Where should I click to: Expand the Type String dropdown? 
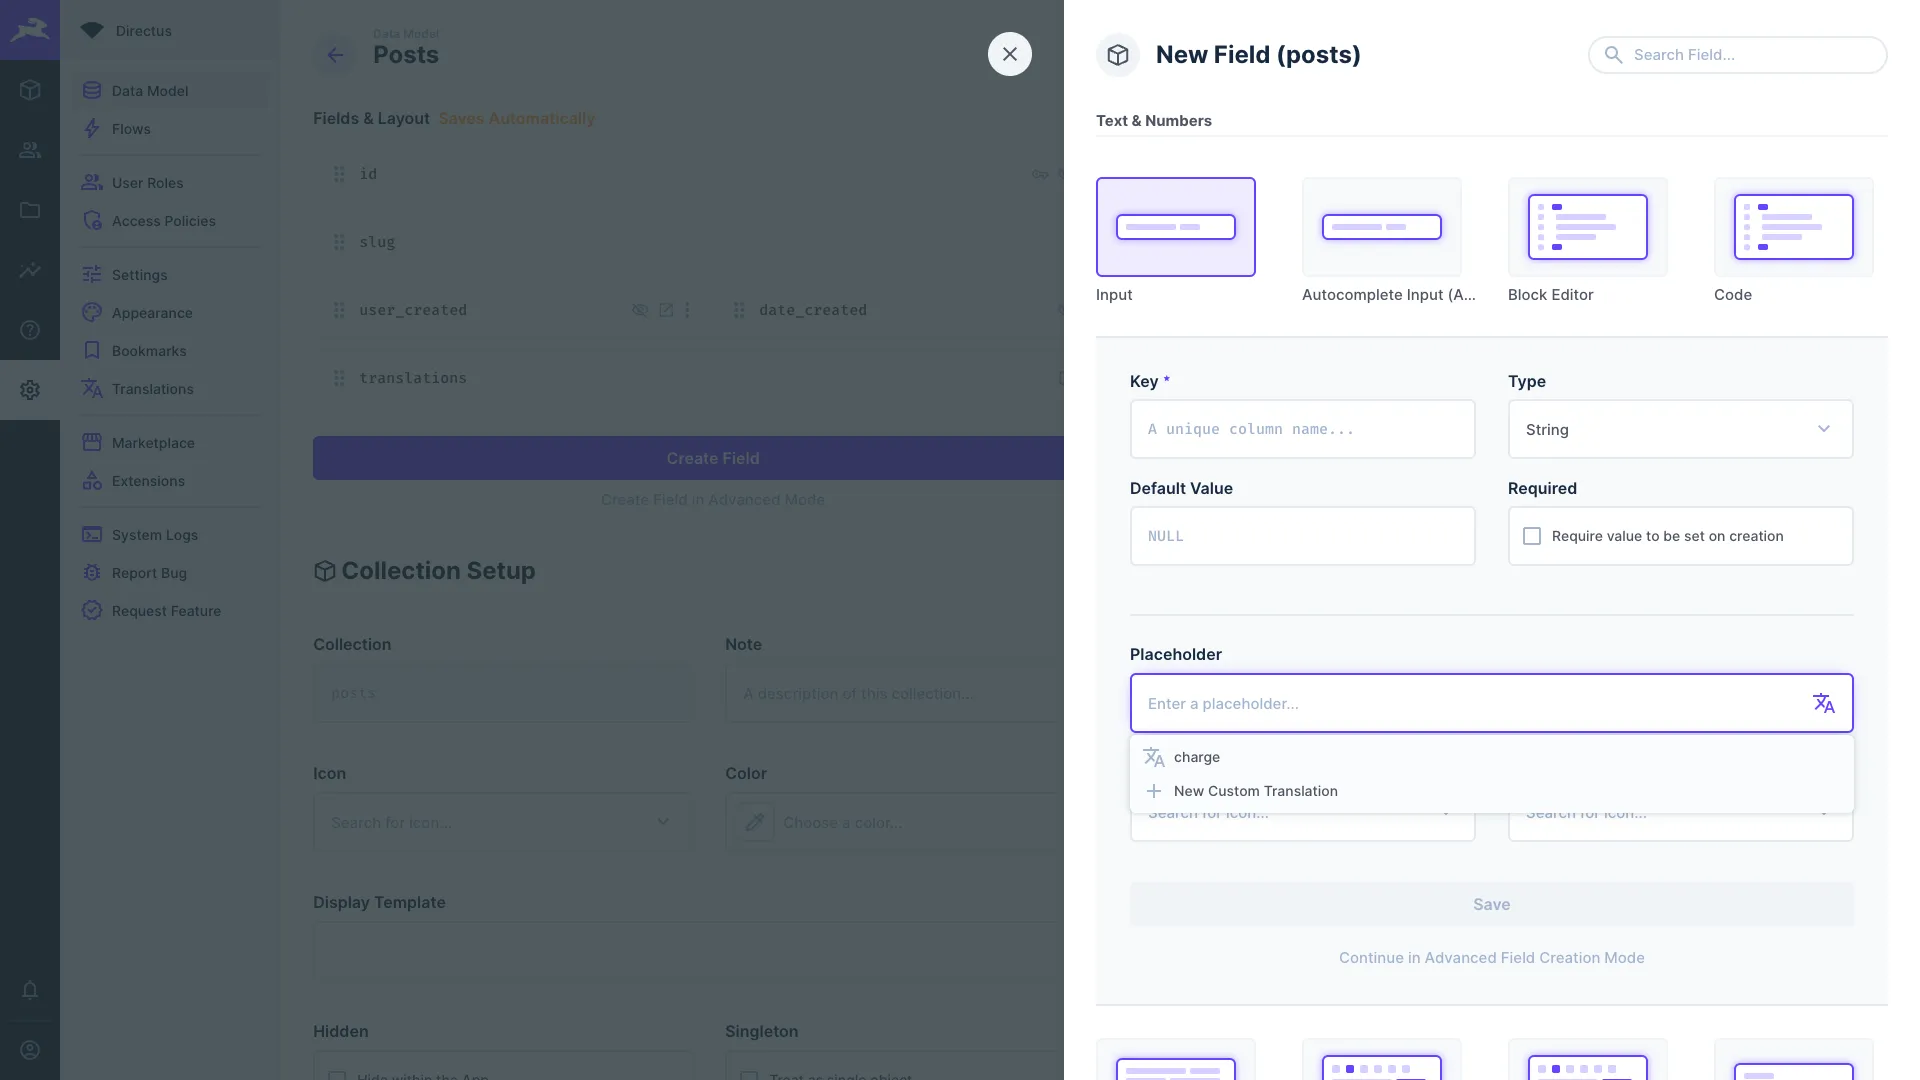[1680, 429]
